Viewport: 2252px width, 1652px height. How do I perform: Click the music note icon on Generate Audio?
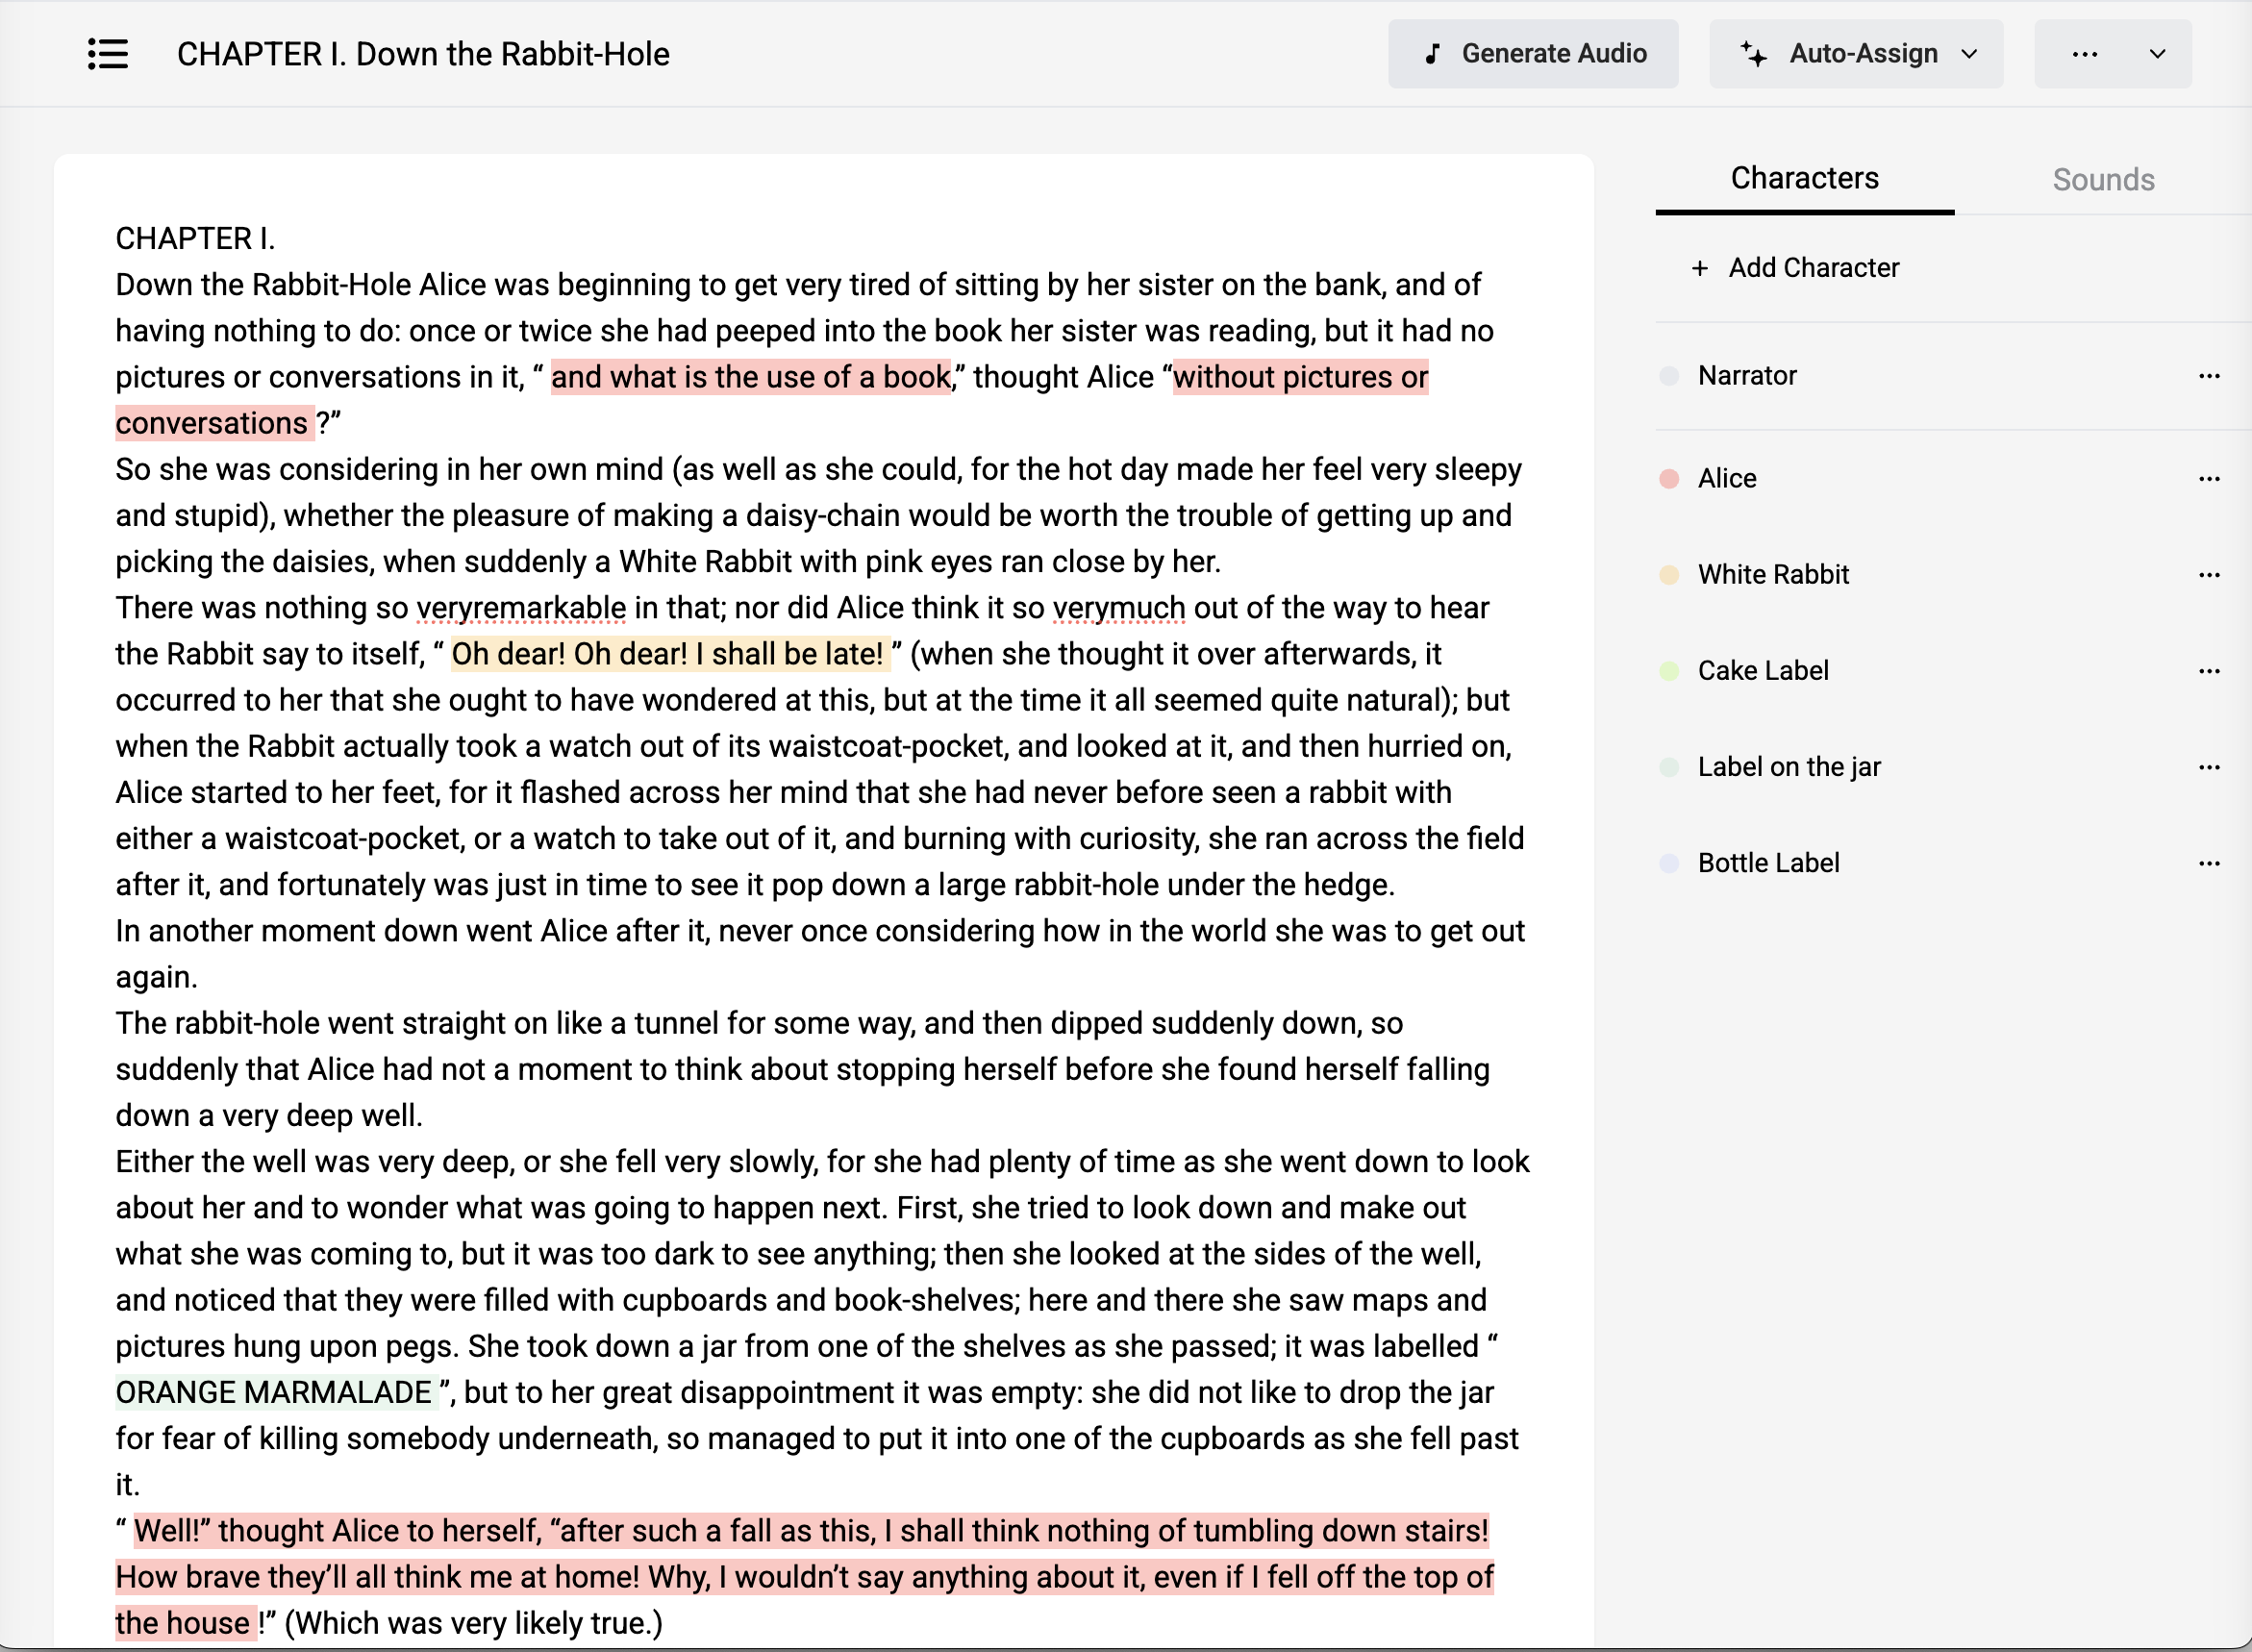coord(1432,53)
